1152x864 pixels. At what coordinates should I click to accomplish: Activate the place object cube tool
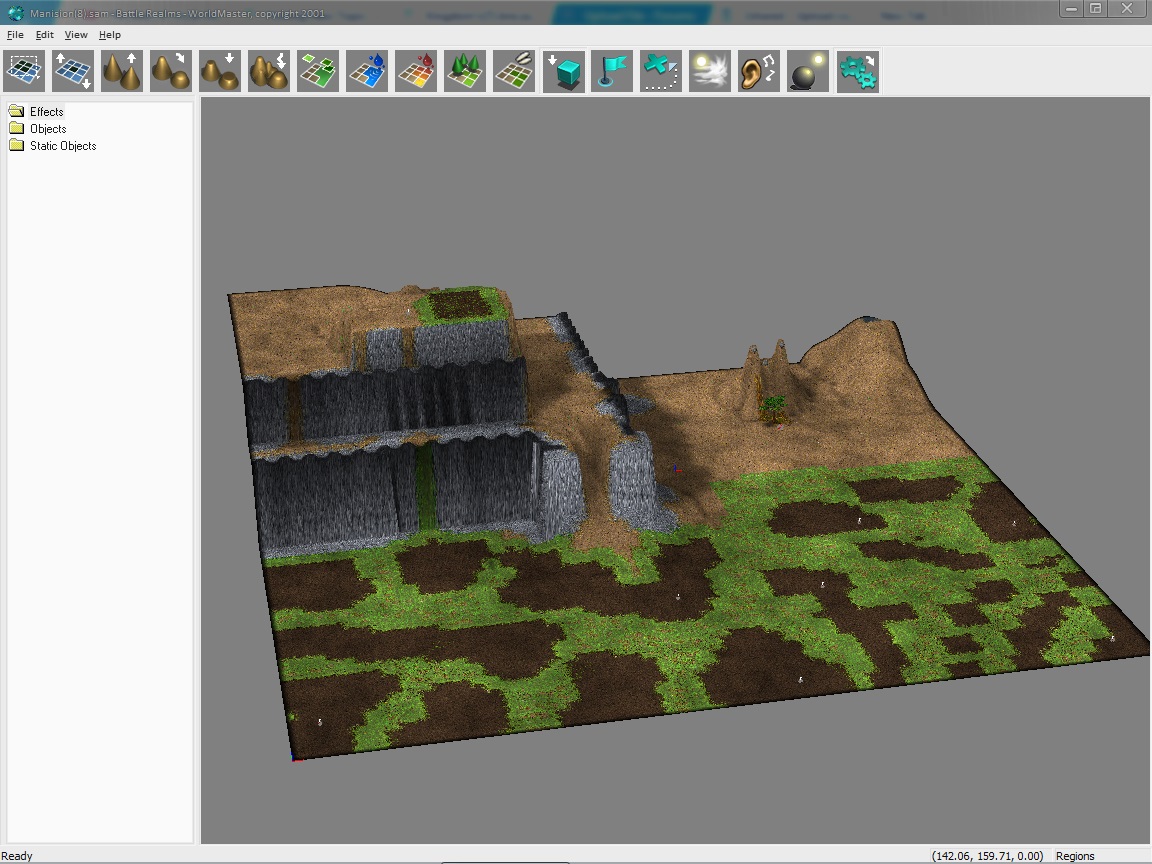564,71
